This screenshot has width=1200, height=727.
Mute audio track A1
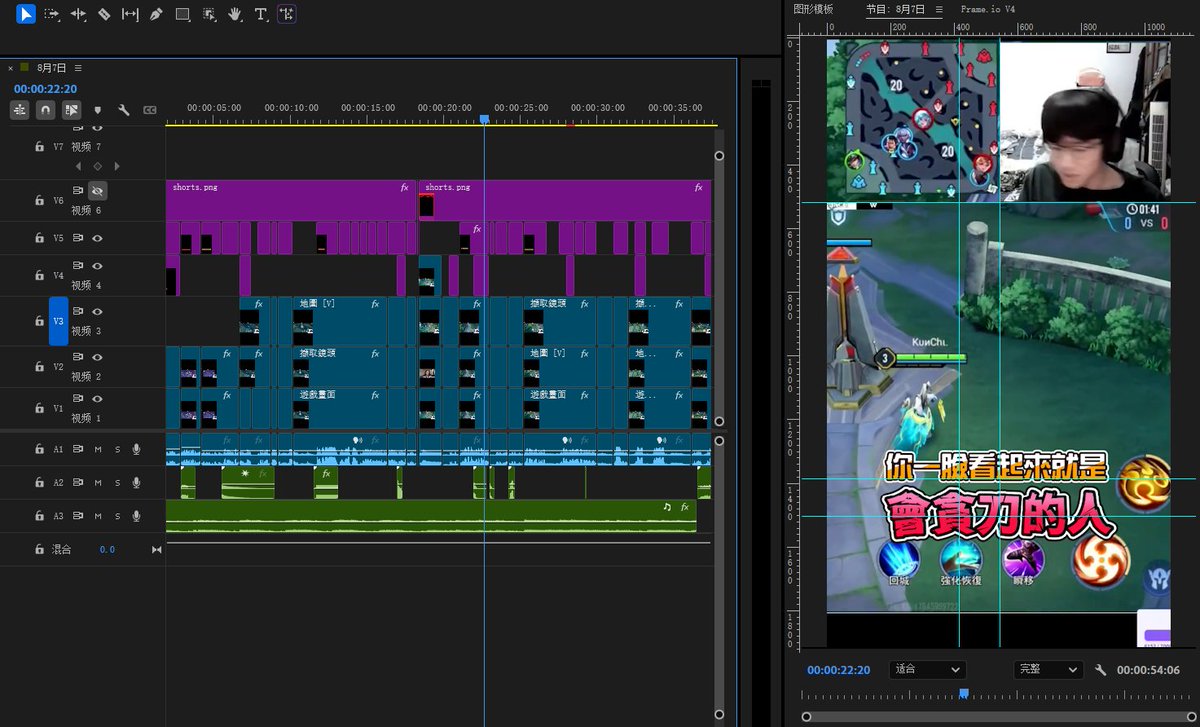pos(98,450)
